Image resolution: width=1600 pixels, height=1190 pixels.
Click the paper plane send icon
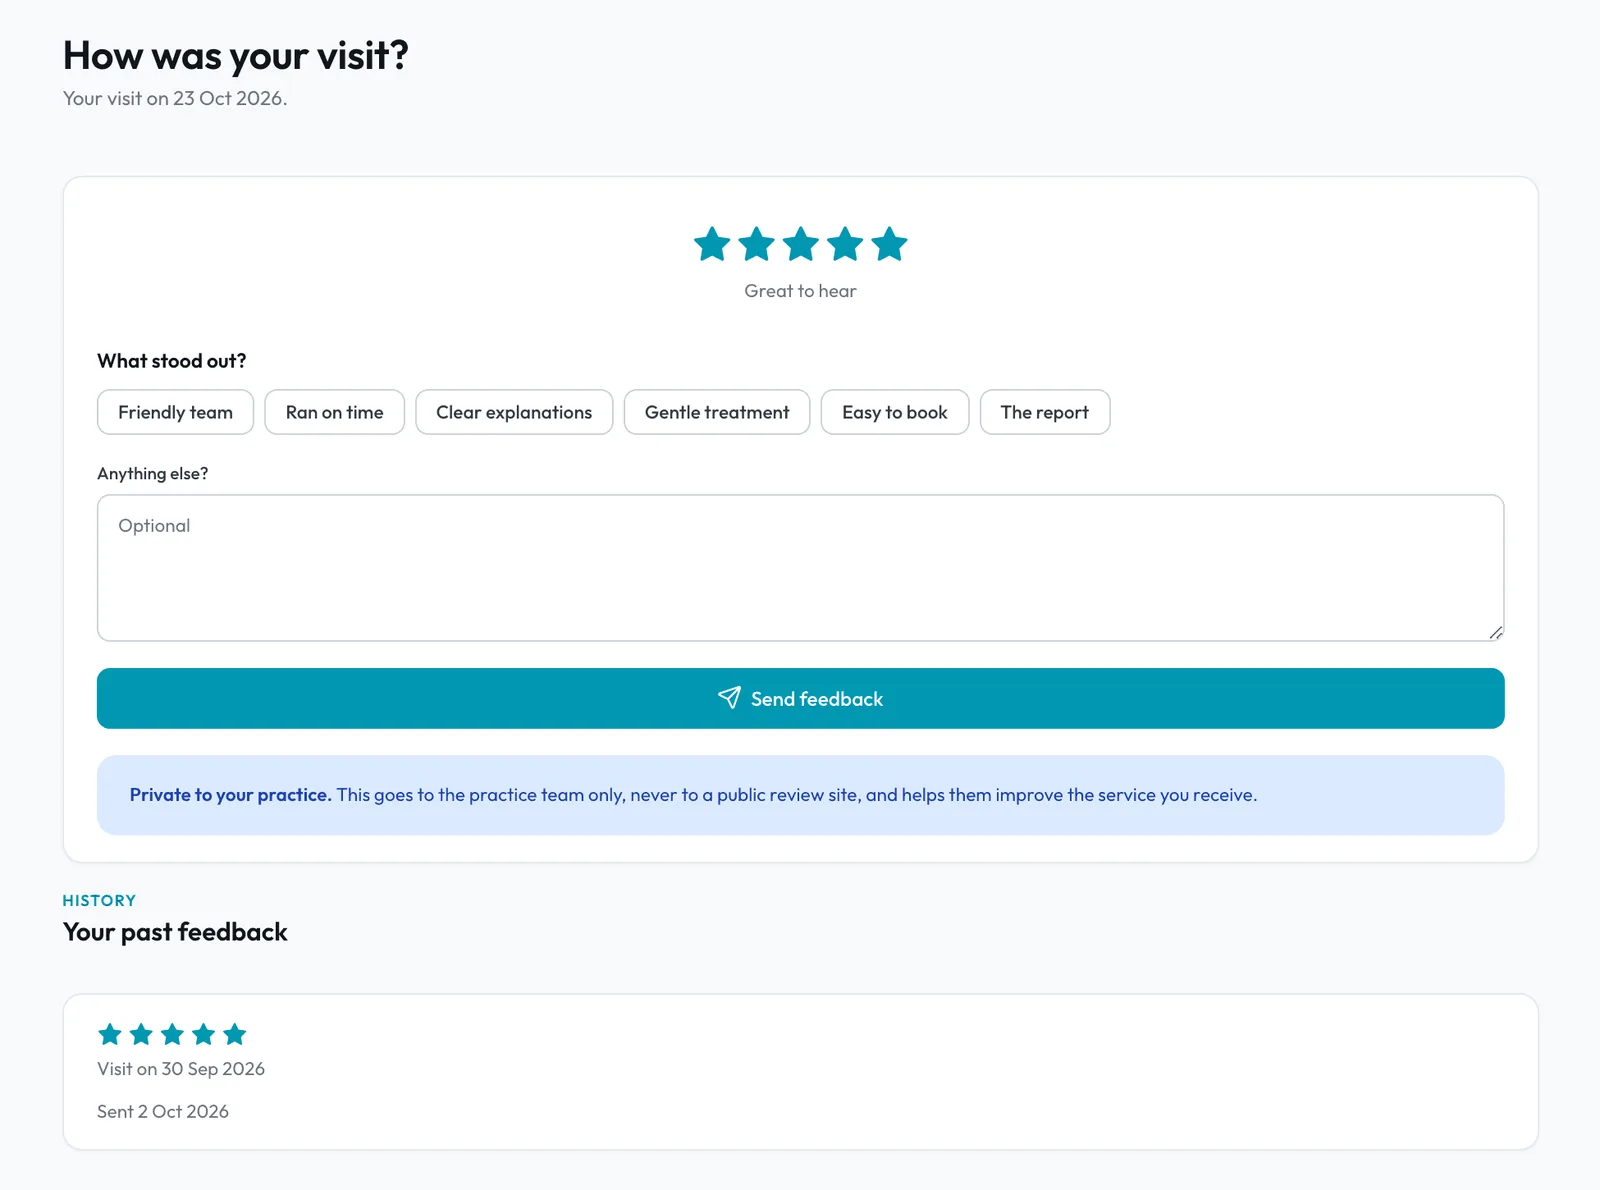click(x=729, y=698)
